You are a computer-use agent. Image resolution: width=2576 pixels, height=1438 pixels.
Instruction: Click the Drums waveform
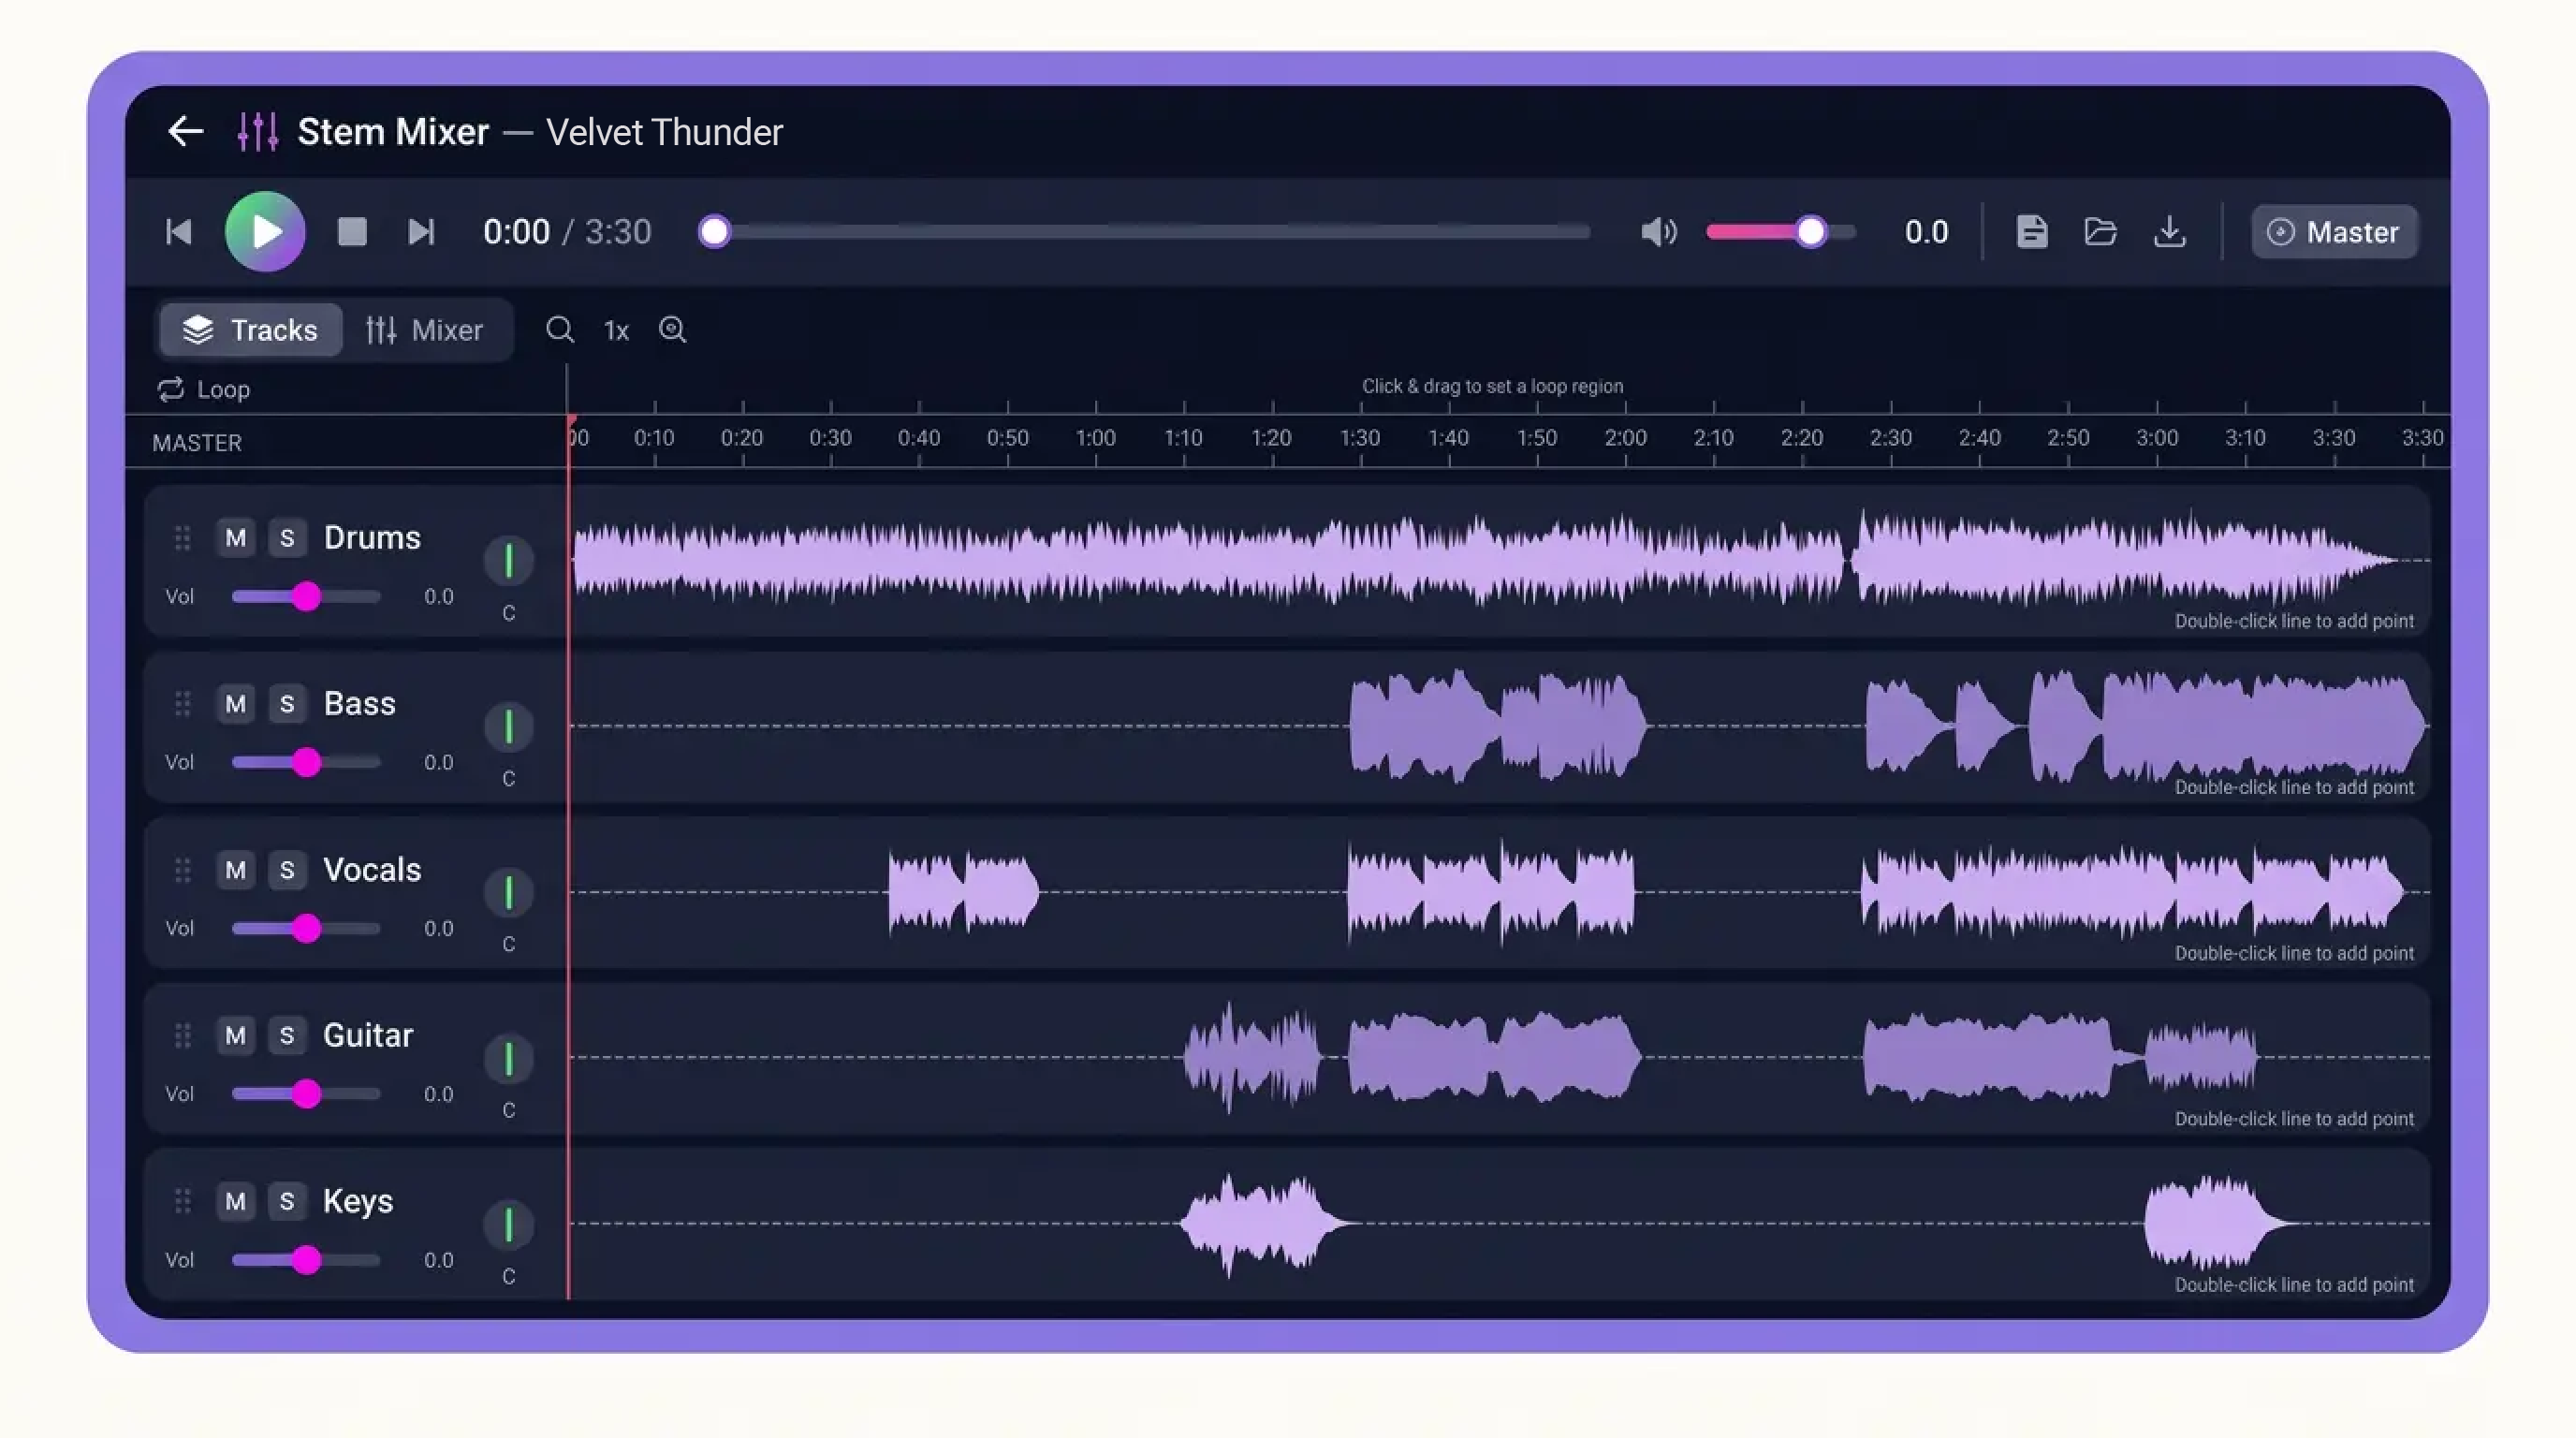click(1485, 560)
